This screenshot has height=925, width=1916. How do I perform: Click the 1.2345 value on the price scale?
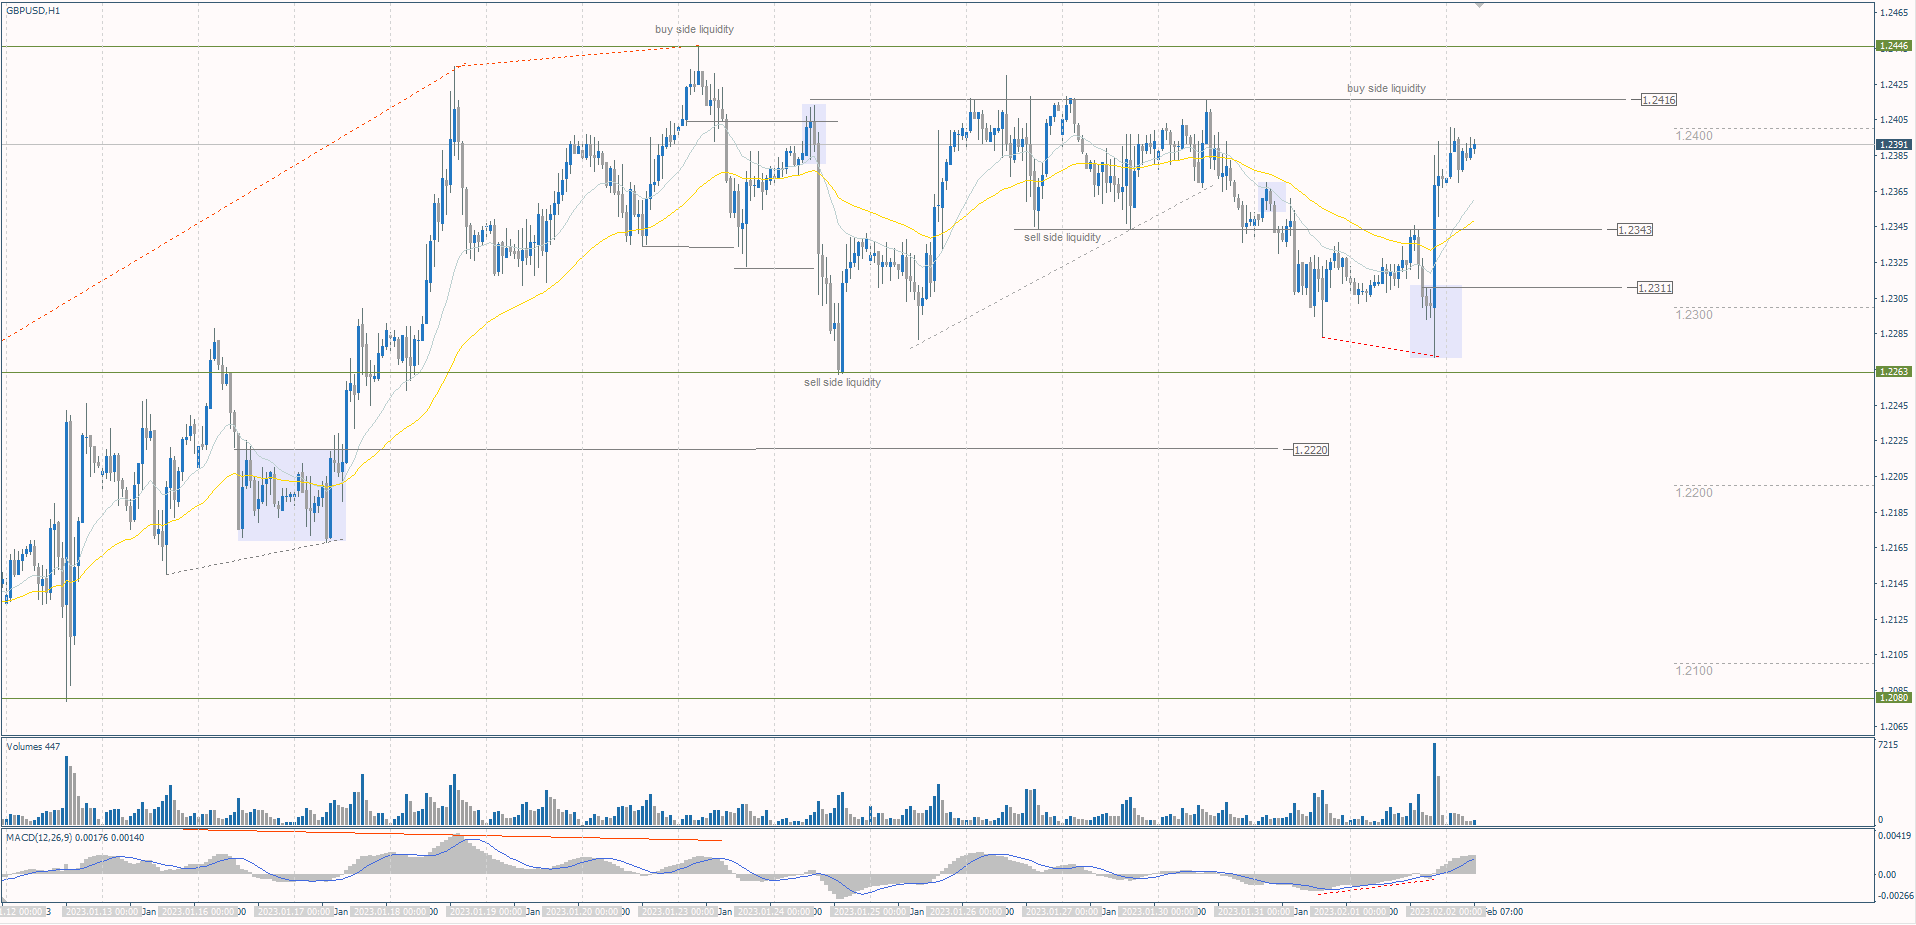[1894, 227]
